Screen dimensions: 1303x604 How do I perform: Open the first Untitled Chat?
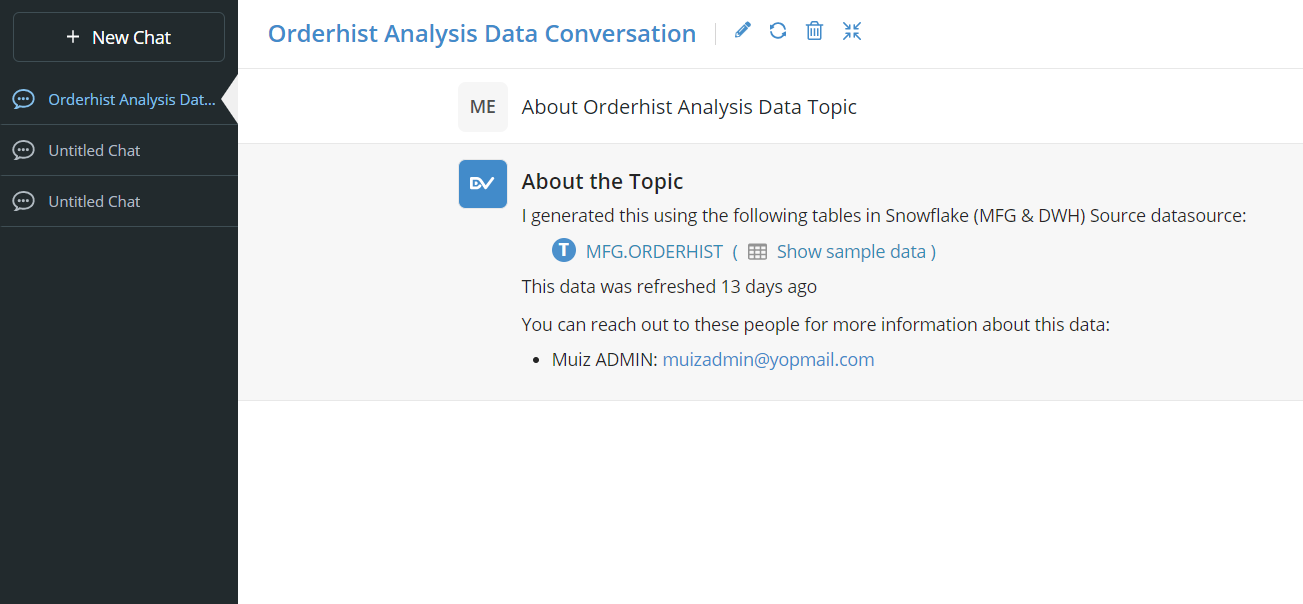[x=119, y=151]
